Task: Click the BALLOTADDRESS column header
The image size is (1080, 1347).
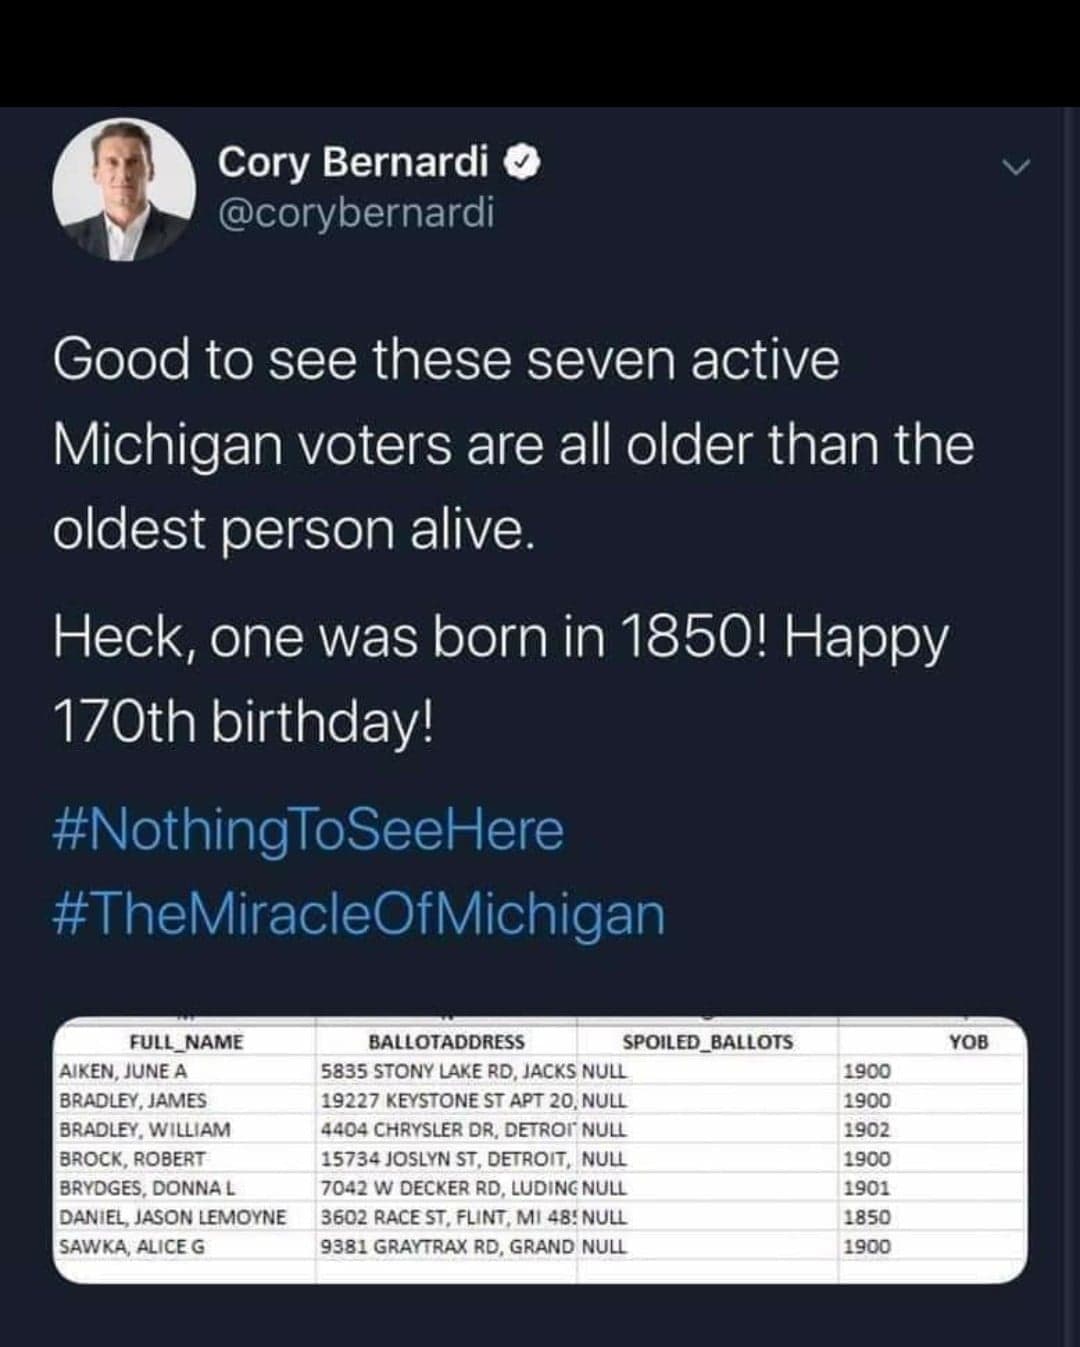Action: pos(446,1042)
